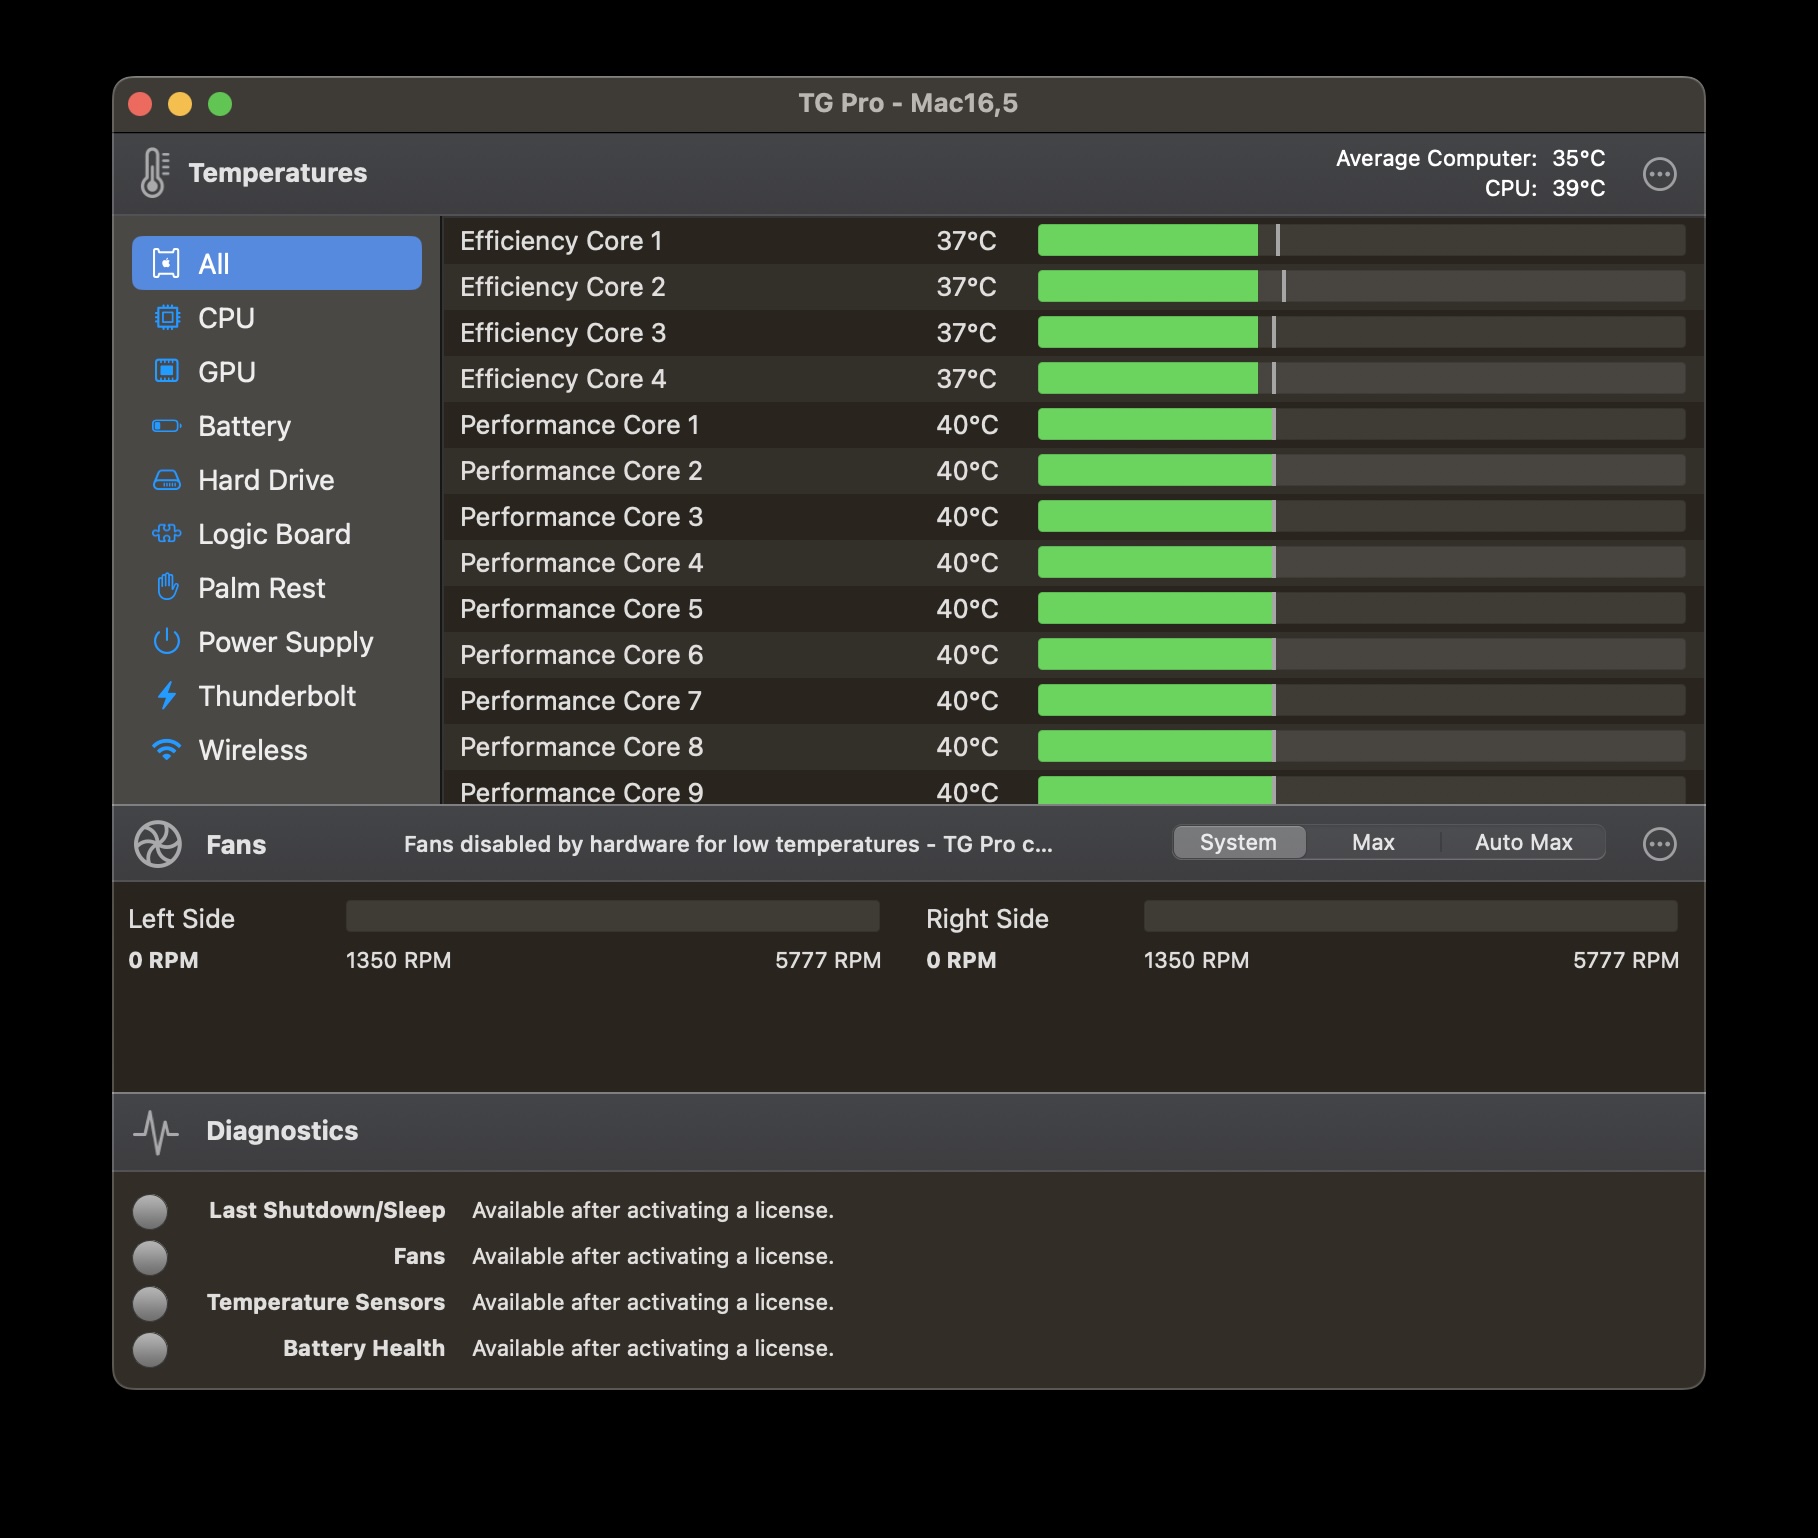Click the Power Supply sidebar label
The image size is (1818, 1538).
285,642
